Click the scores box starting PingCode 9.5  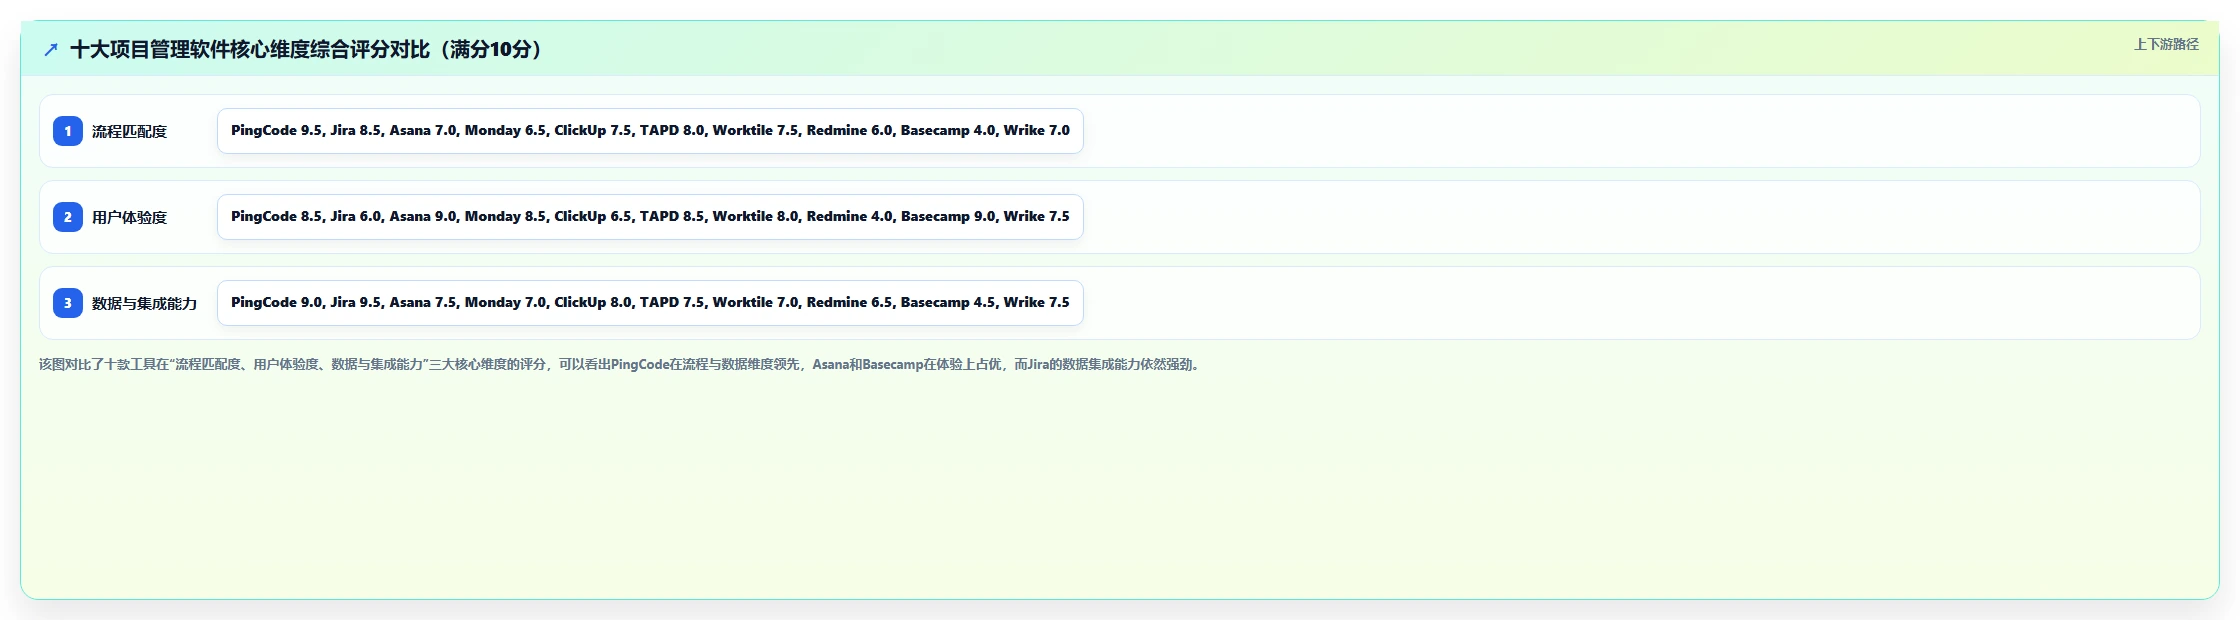point(650,131)
